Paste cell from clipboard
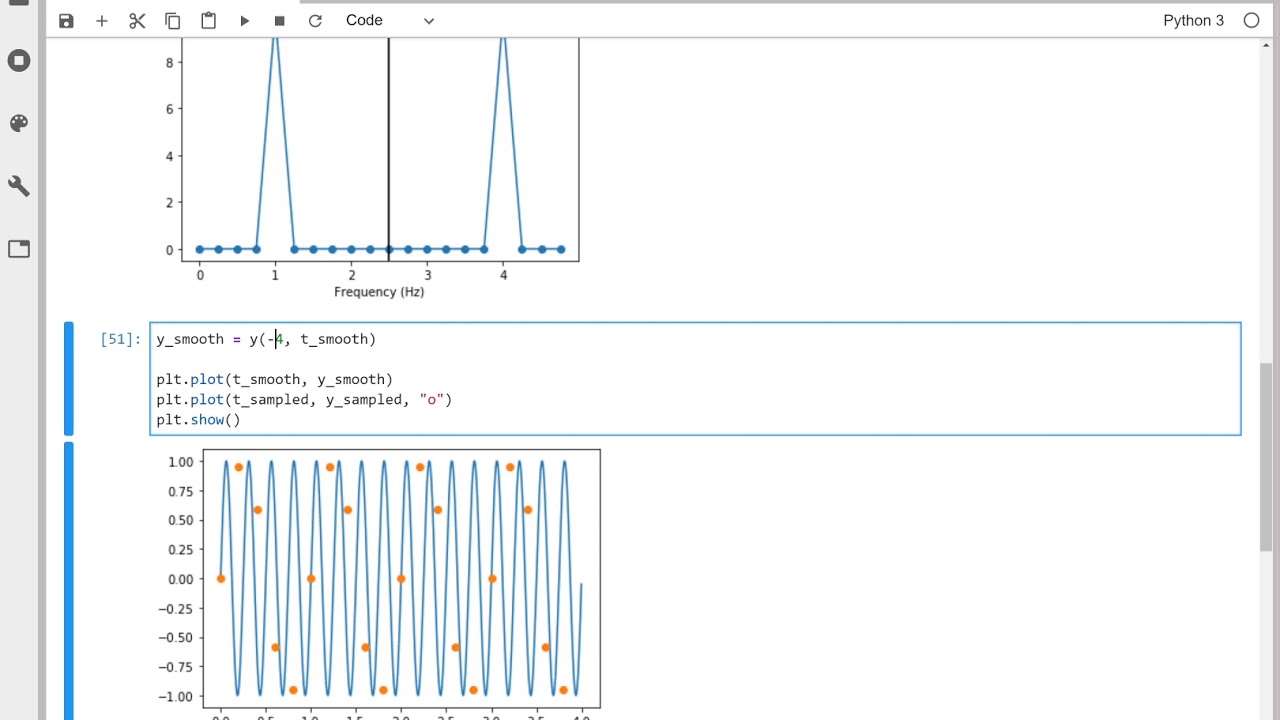 [208, 20]
